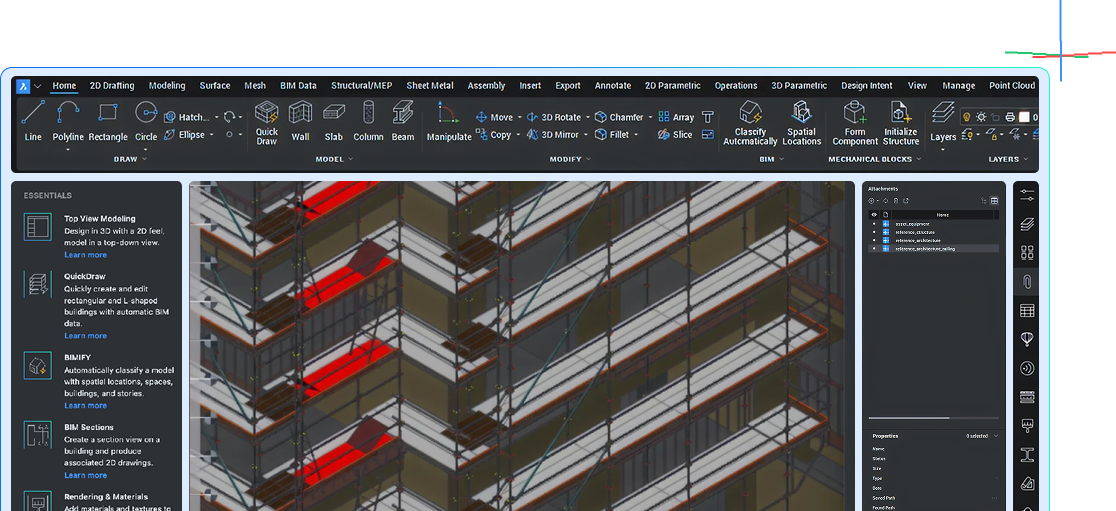Image resolution: width=1116 pixels, height=511 pixels.
Task: Click the white layer color swatch
Action: coord(1024,117)
